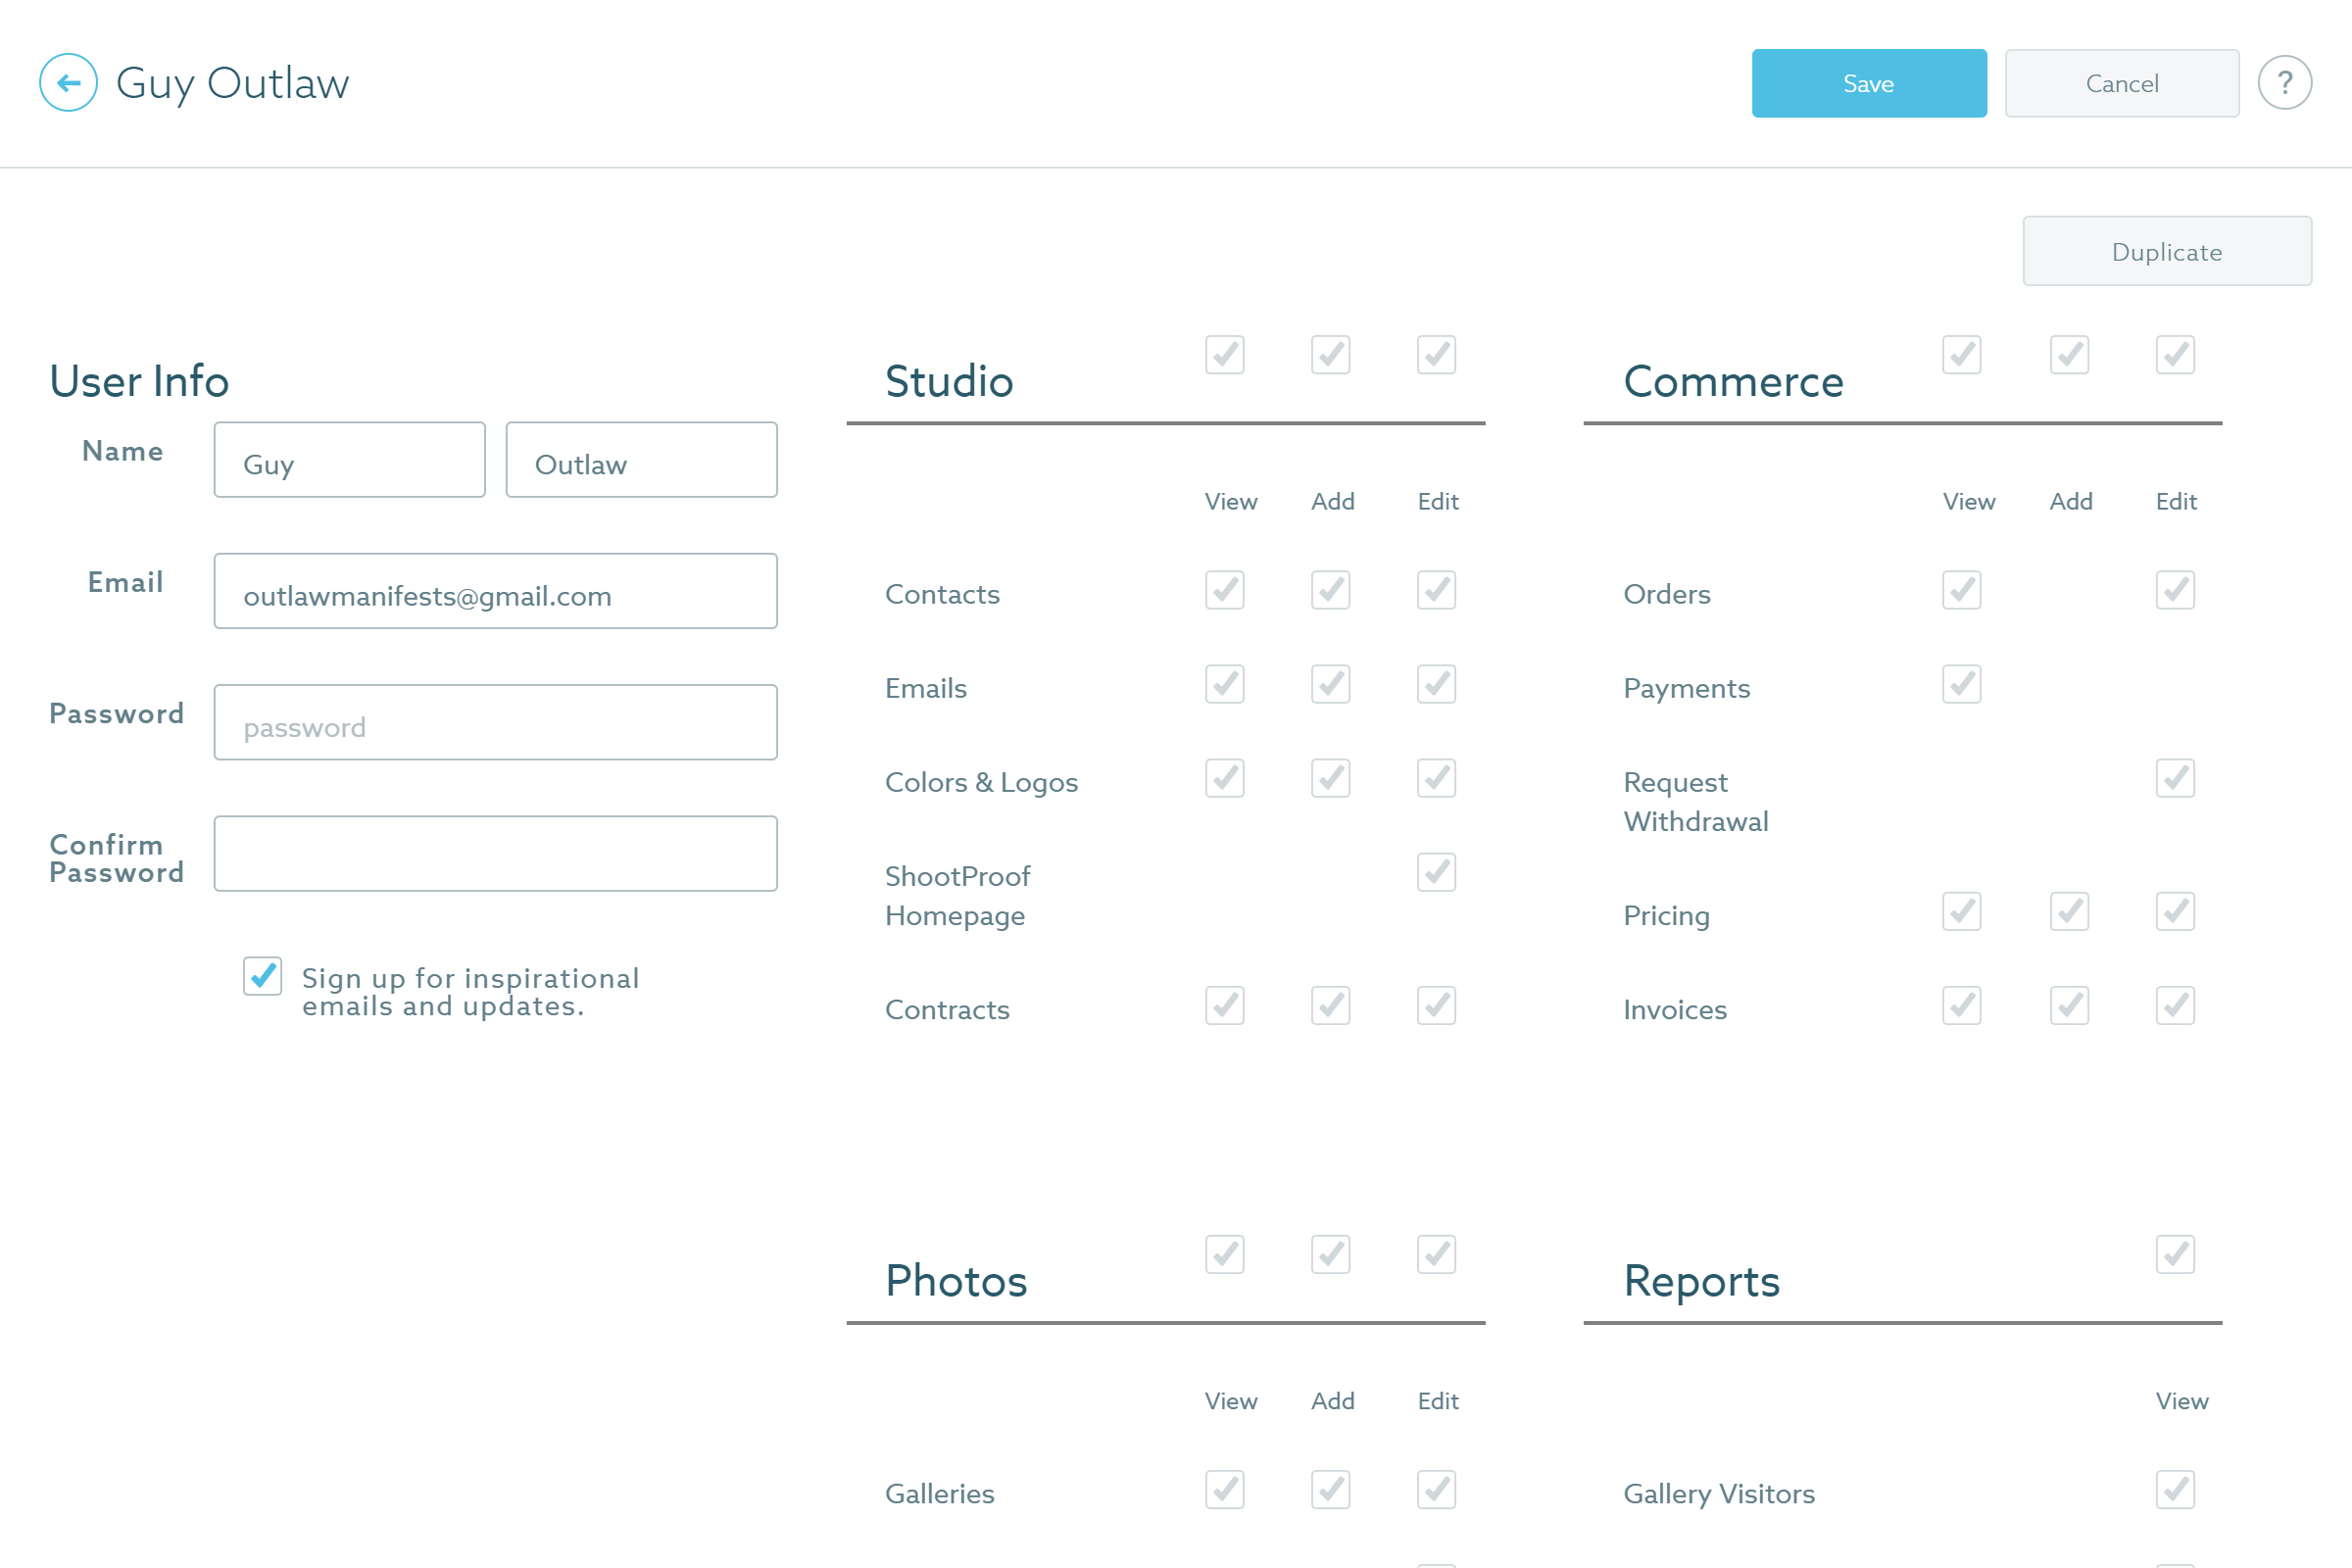The height and width of the screenshot is (1568, 2352).
Task: Toggle Galleries Add permission checkbox
Action: [1330, 1489]
